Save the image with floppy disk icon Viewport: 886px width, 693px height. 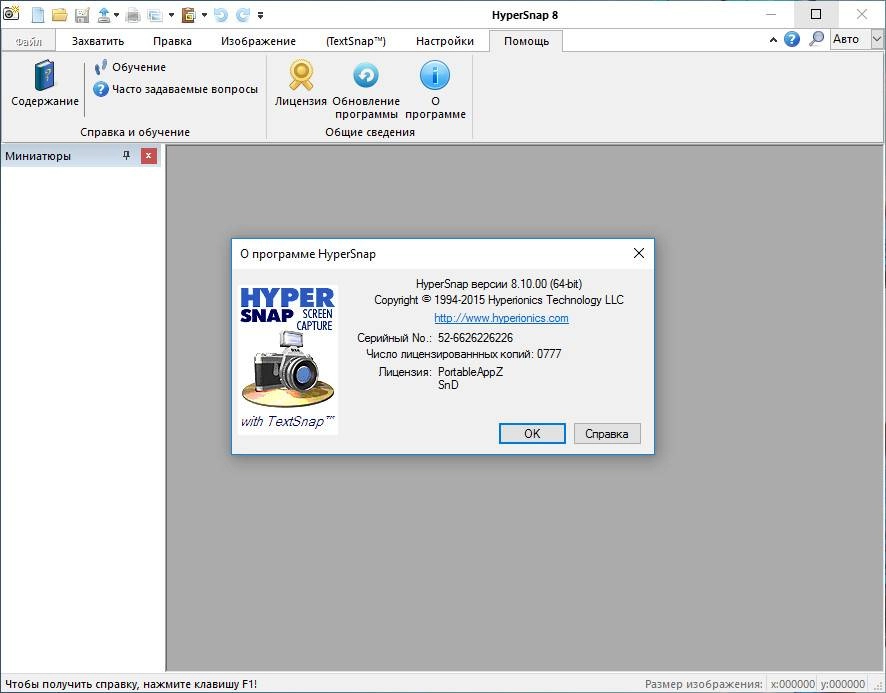point(82,15)
